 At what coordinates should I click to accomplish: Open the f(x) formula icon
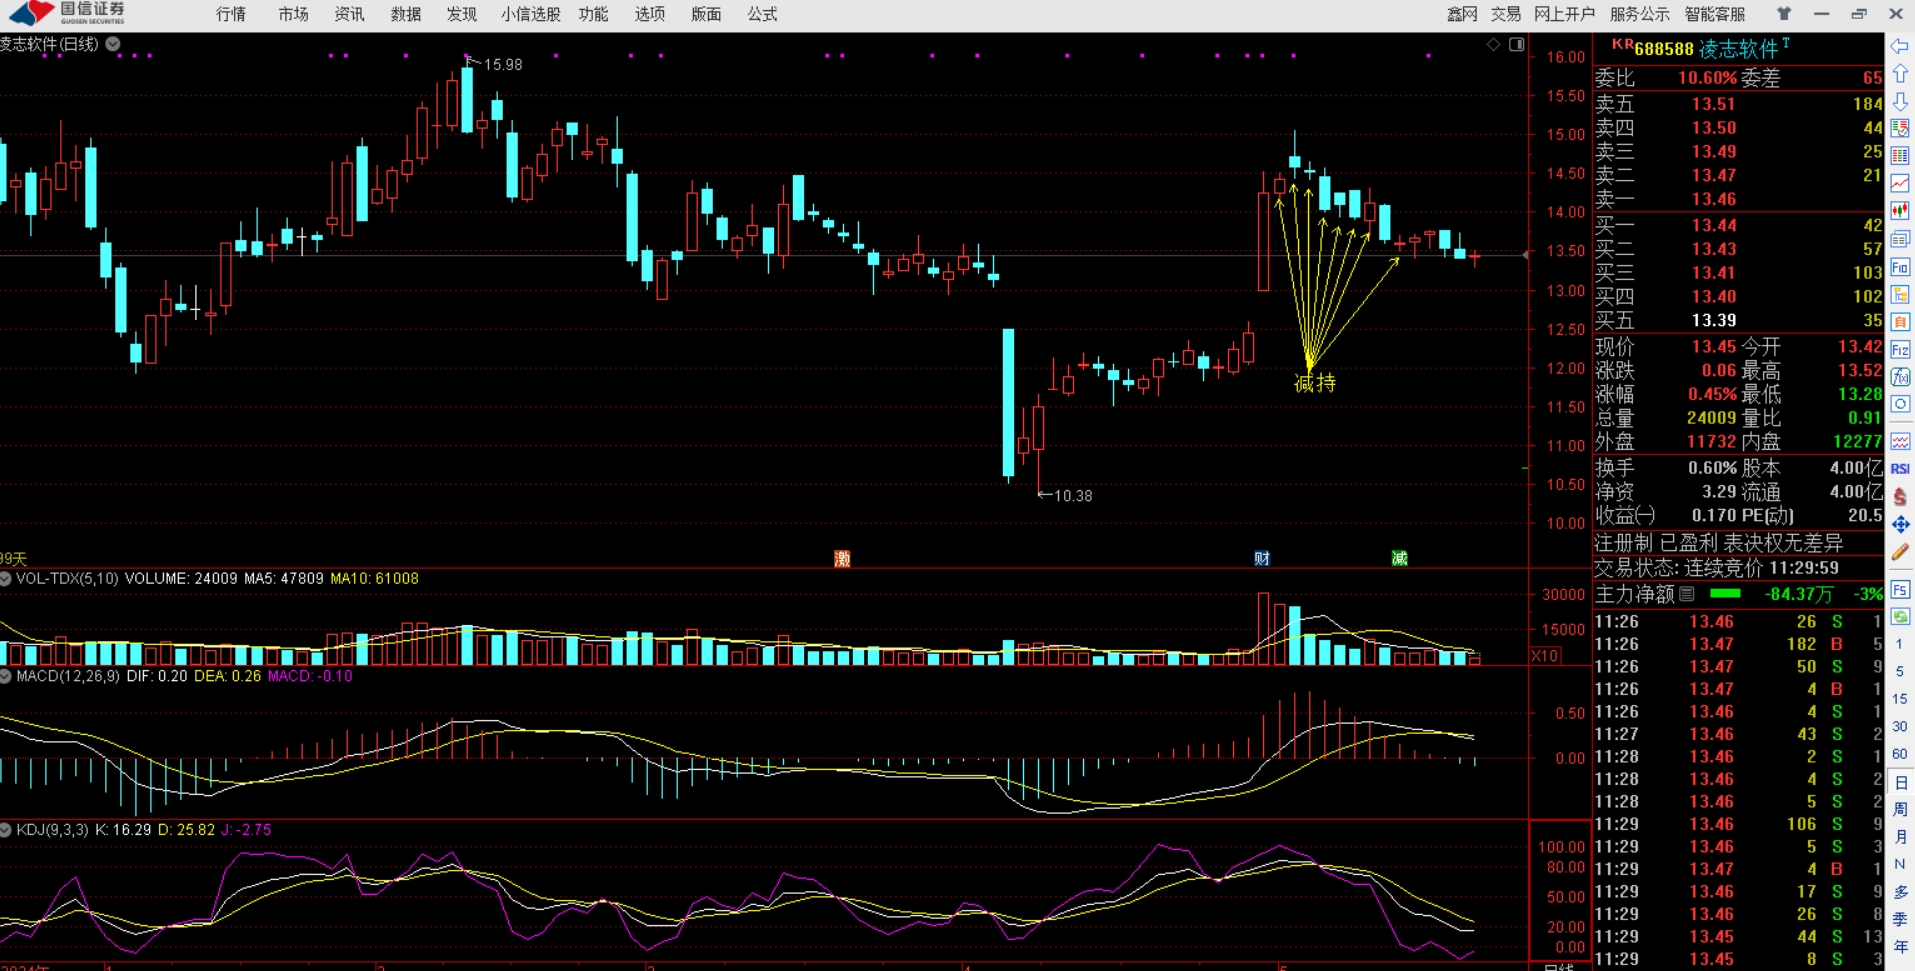1900,377
